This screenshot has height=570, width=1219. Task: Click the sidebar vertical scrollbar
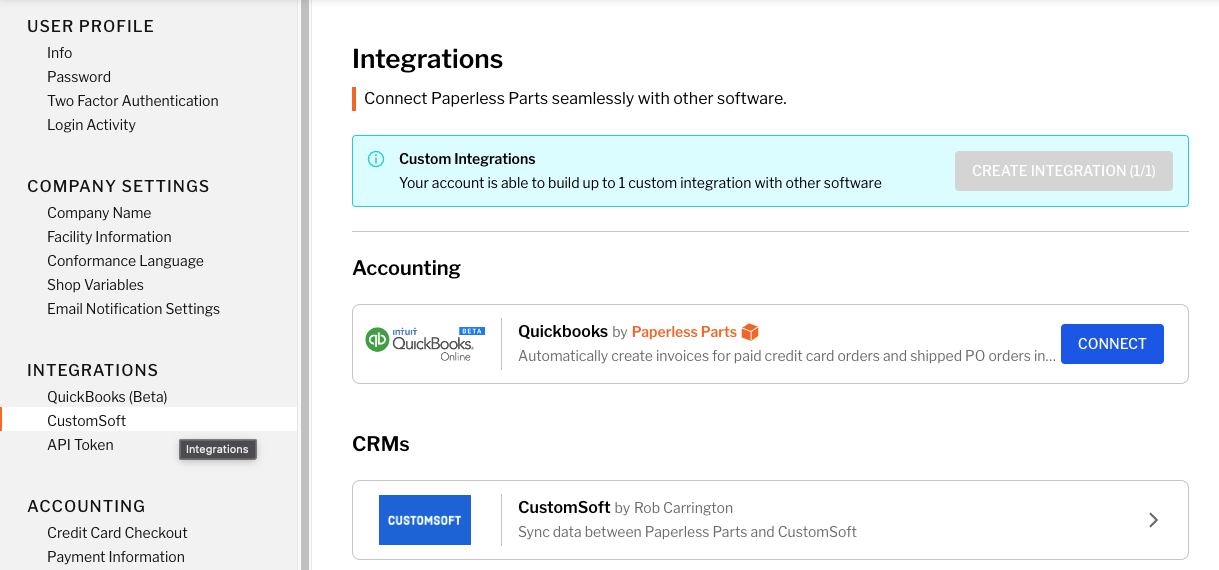tap(304, 285)
